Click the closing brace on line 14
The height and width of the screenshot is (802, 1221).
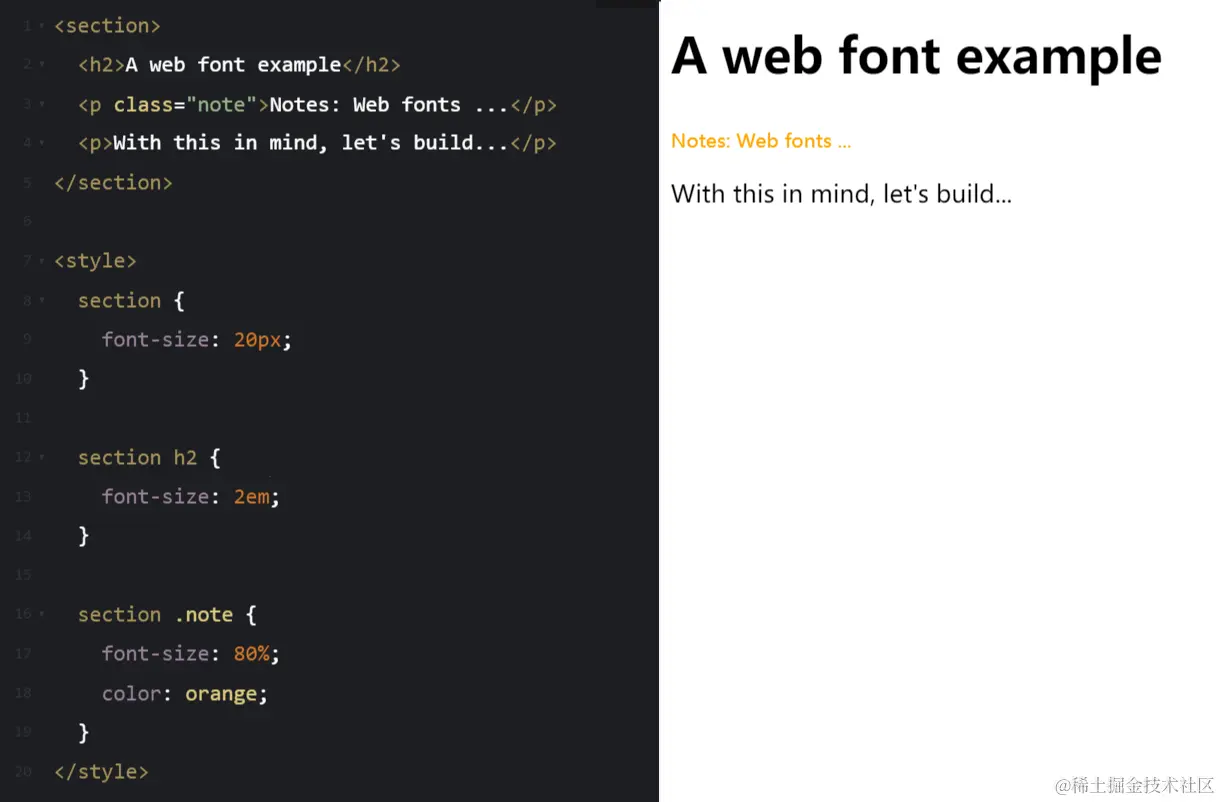pyautogui.click(x=84, y=536)
